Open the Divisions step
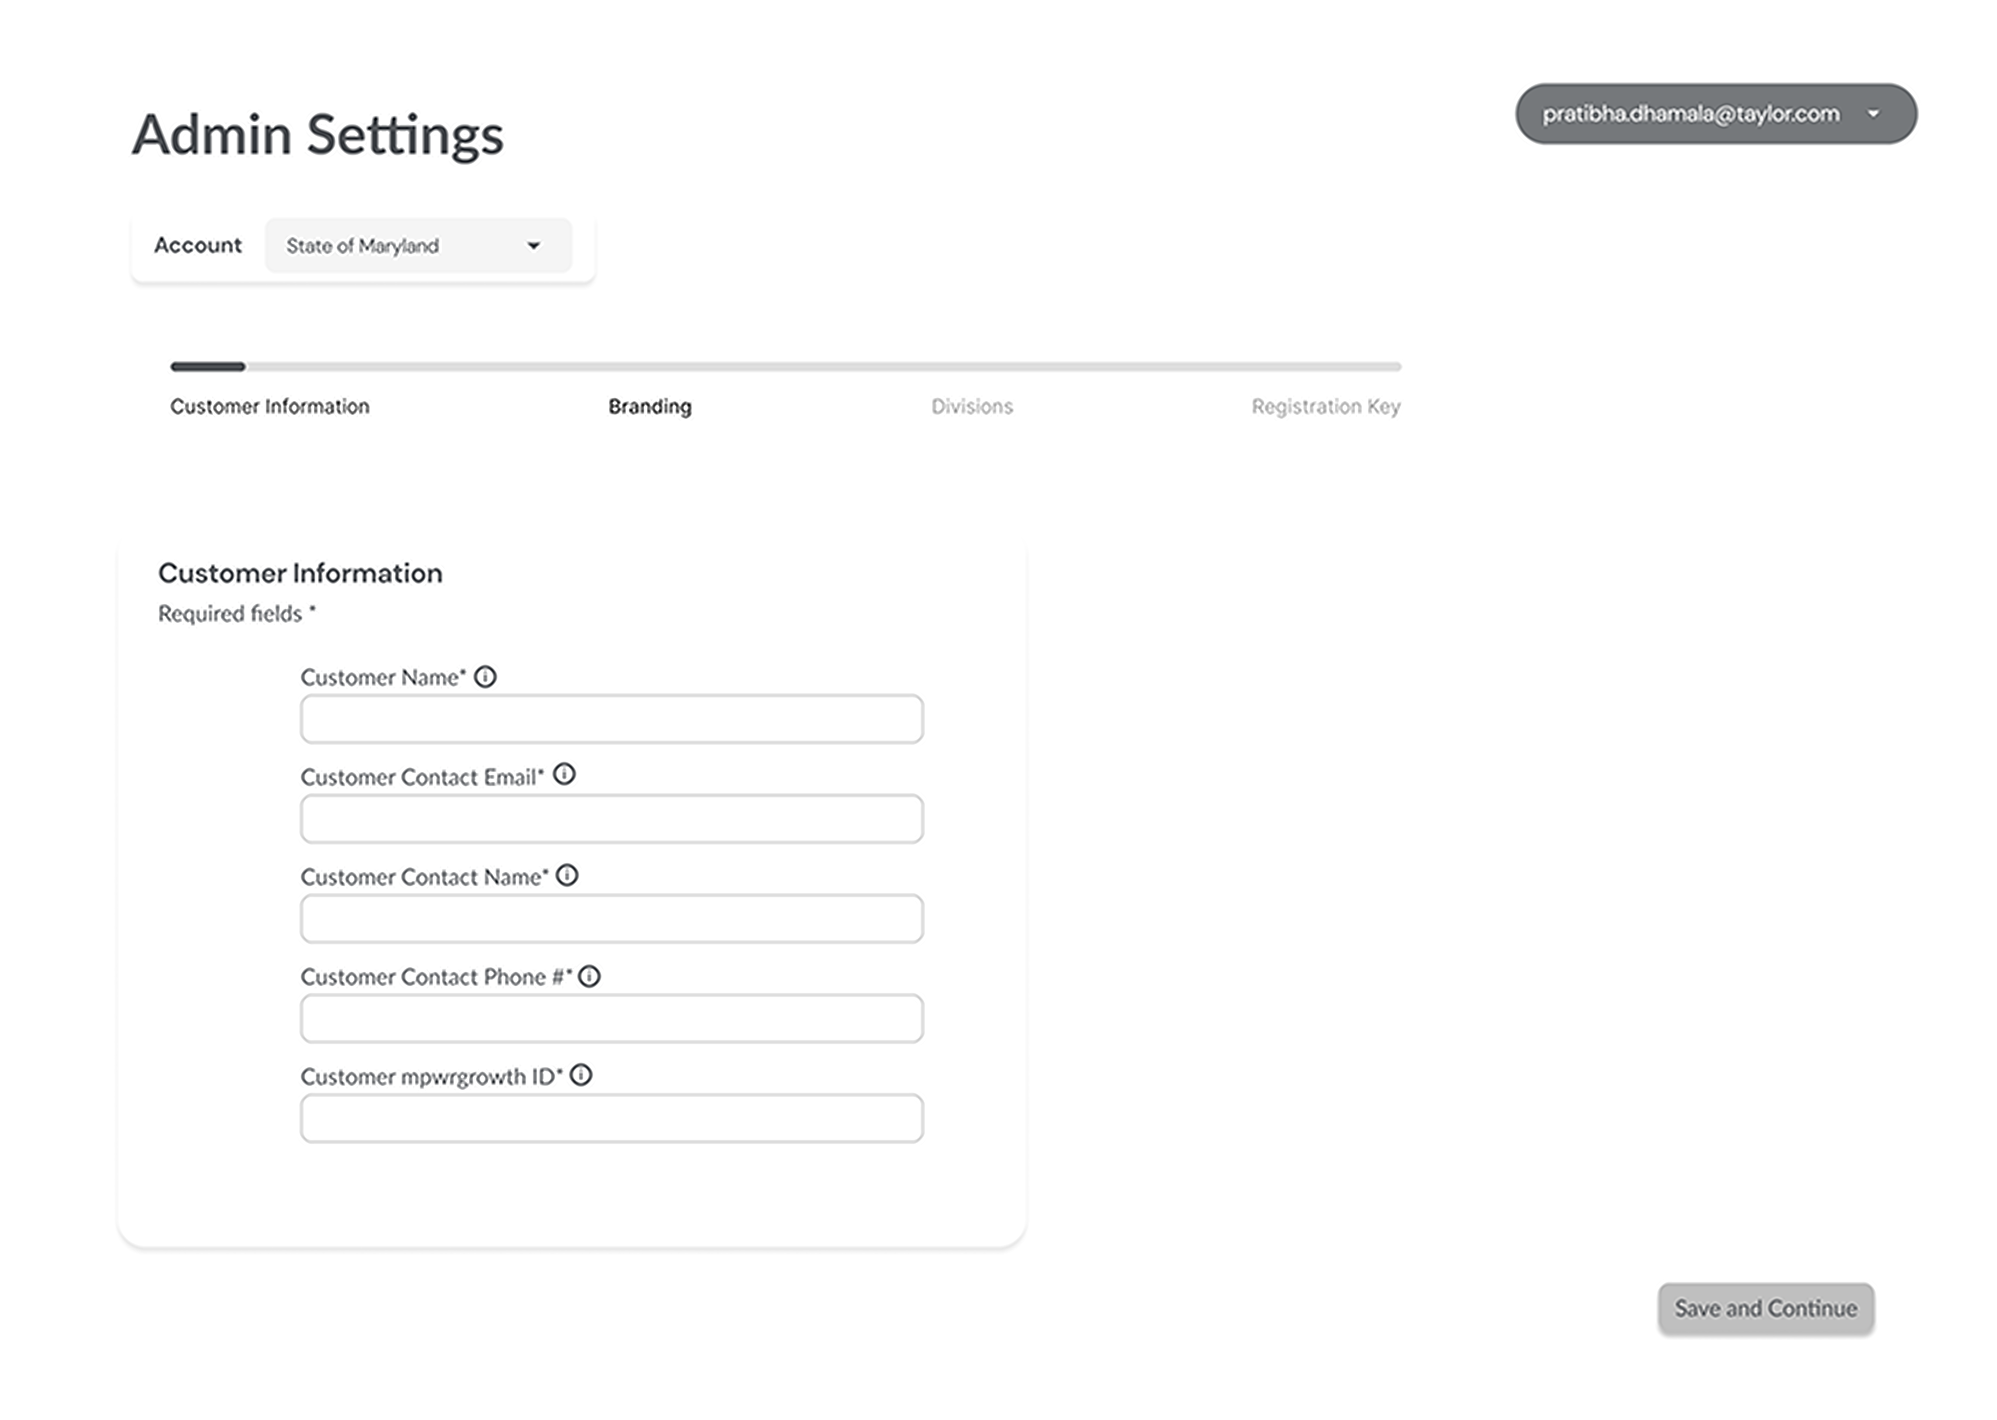Viewport: 1997px width, 1420px height. click(972, 407)
